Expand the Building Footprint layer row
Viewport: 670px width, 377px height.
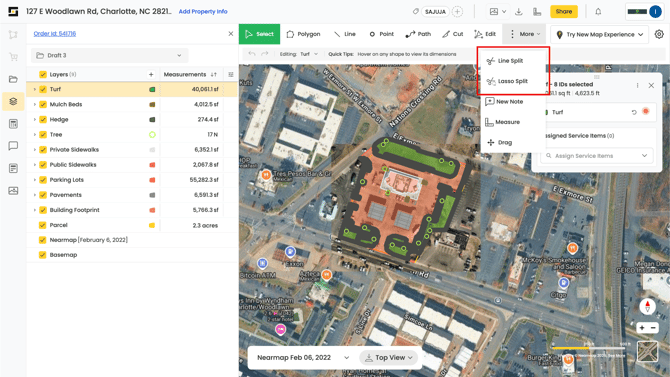(x=35, y=210)
